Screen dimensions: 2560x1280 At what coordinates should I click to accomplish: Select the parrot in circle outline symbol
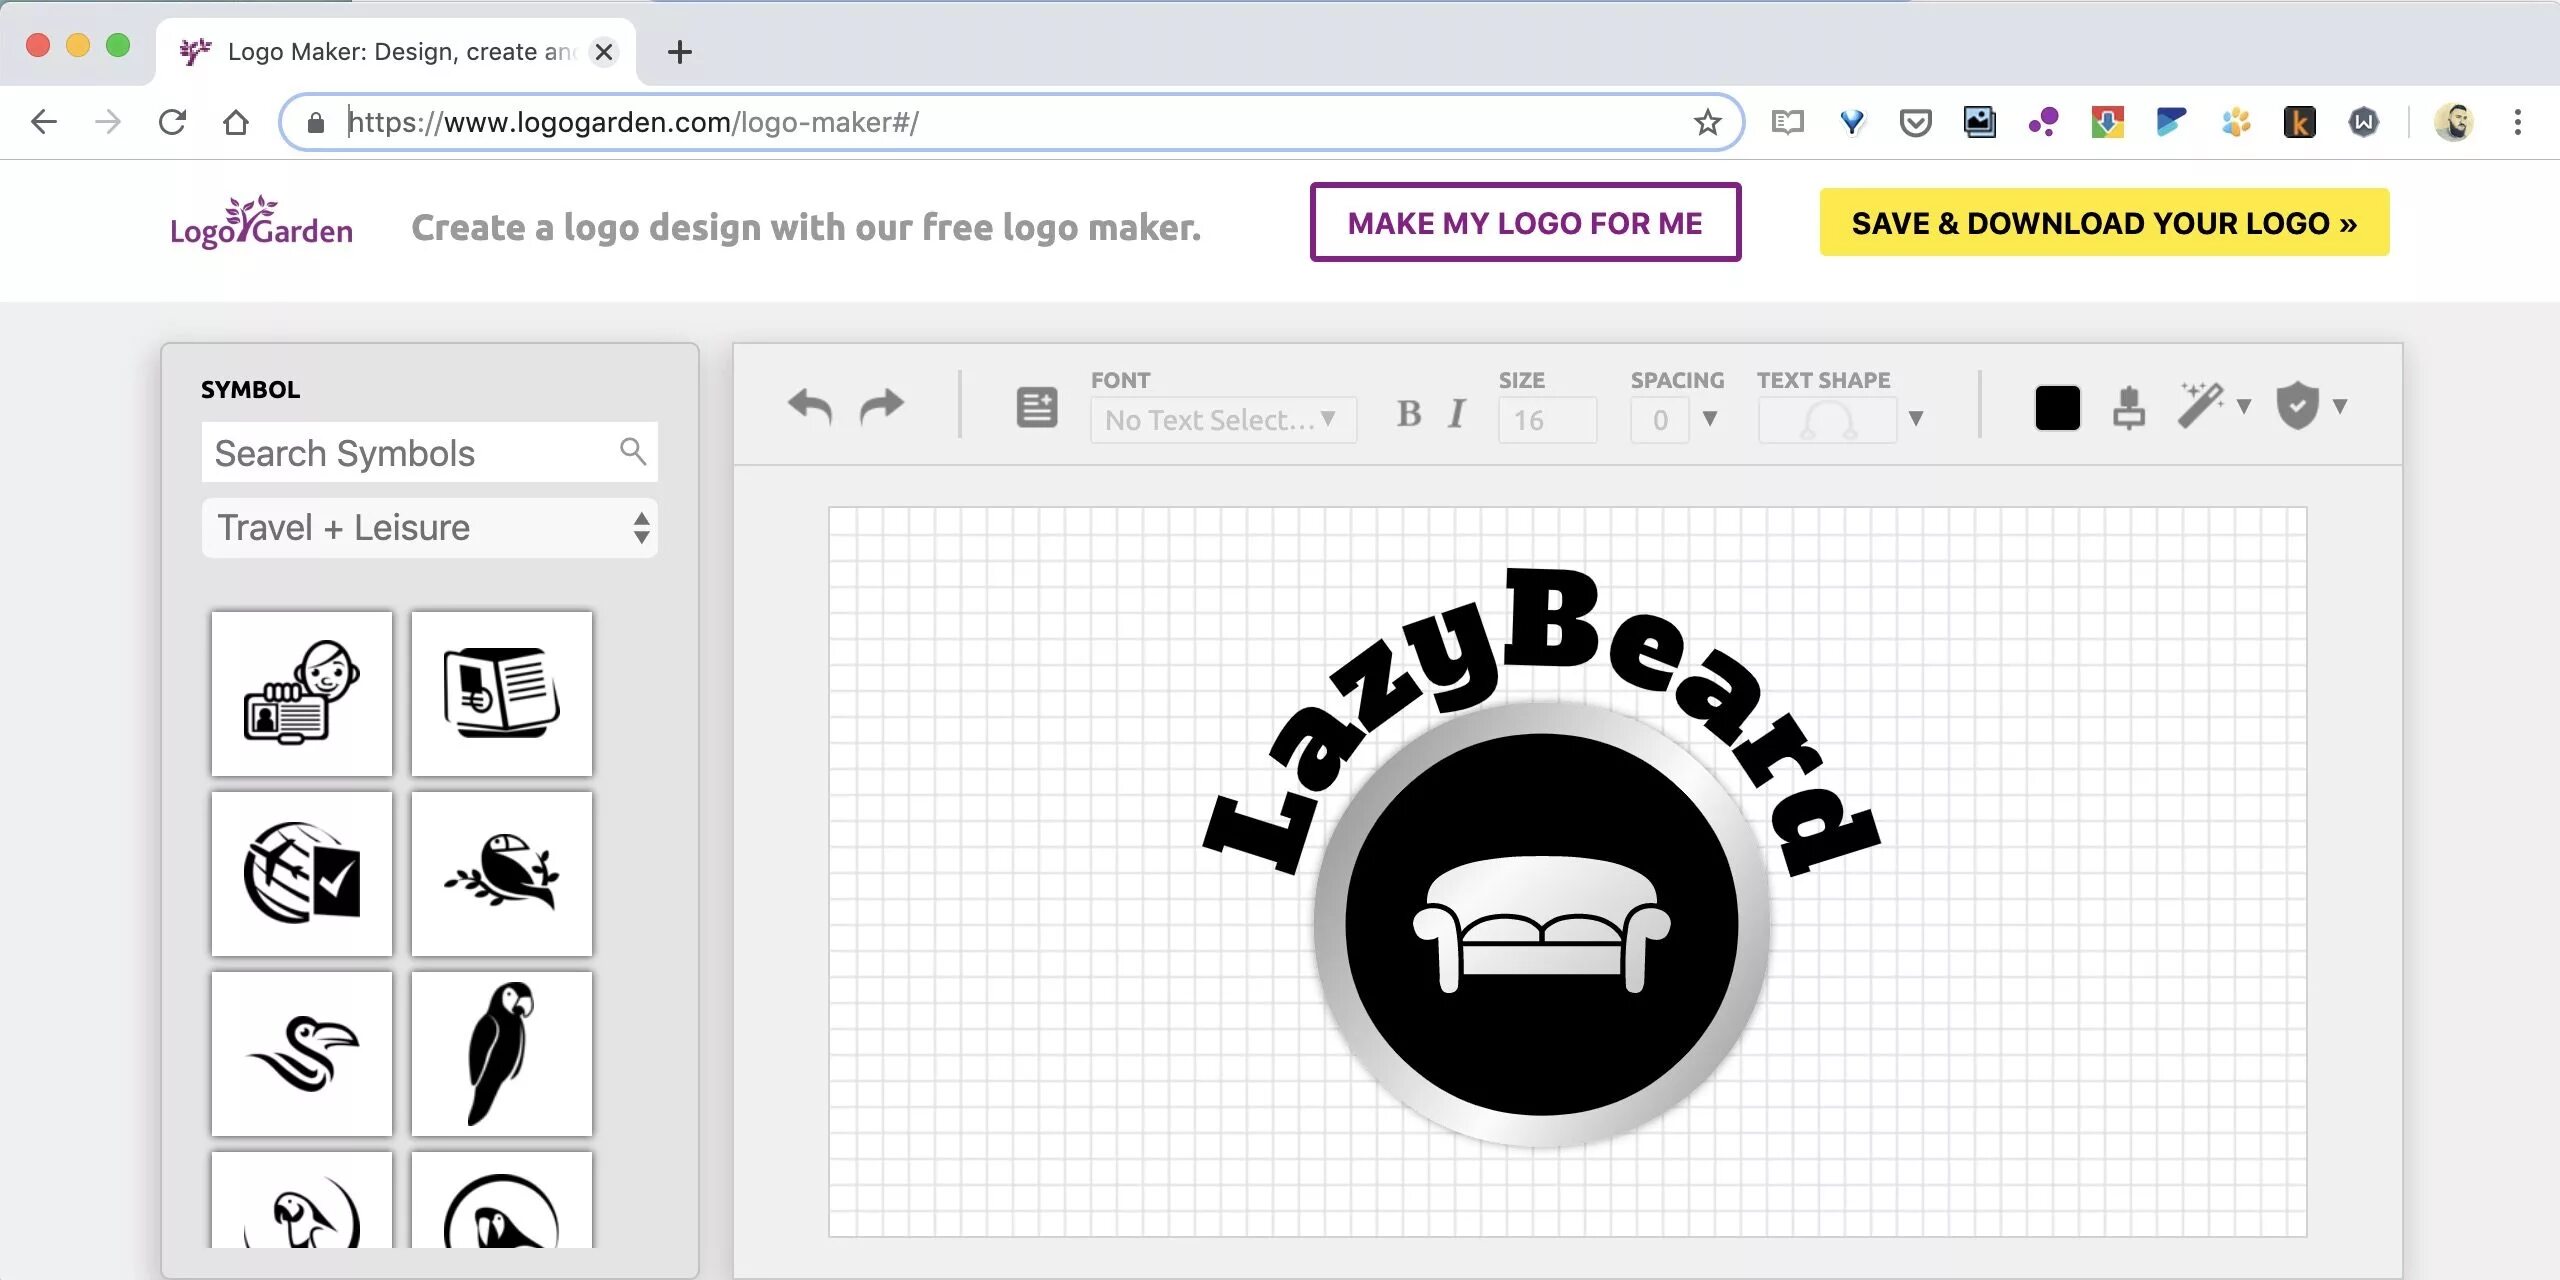point(302,1200)
